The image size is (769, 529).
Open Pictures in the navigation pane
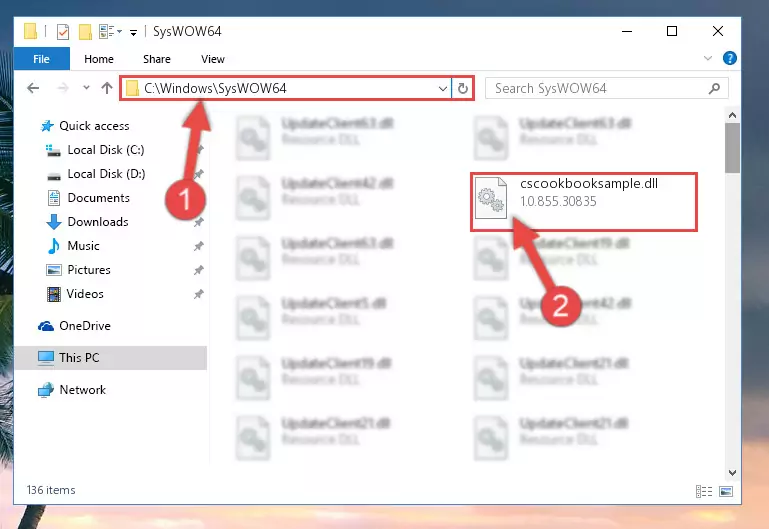(89, 270)
